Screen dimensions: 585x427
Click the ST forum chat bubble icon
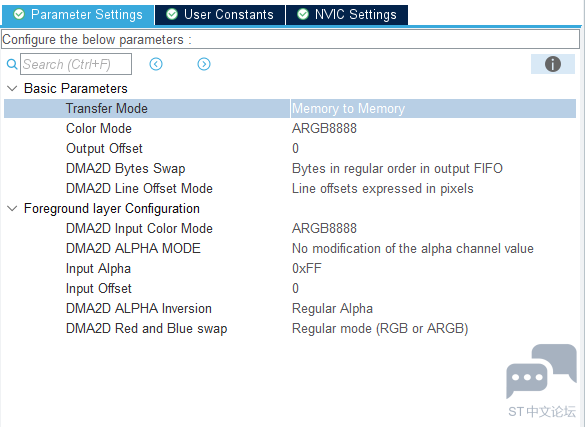click(541, 371)
